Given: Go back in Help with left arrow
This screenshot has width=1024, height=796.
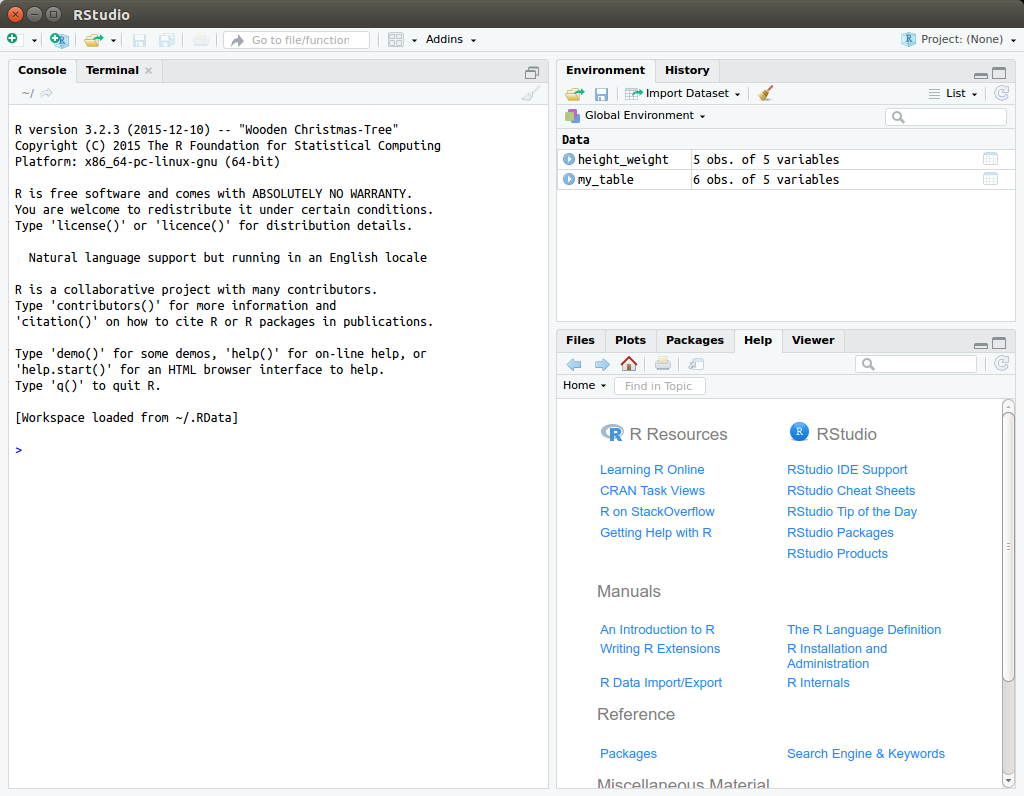Looking at the screenshot, I should pos(574,364).
